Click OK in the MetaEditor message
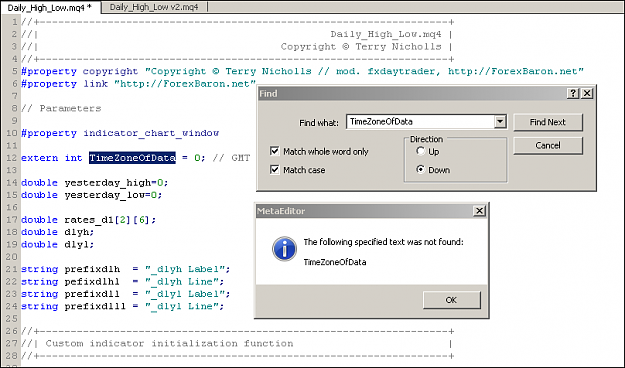The image size is (625, 368). 452,300
